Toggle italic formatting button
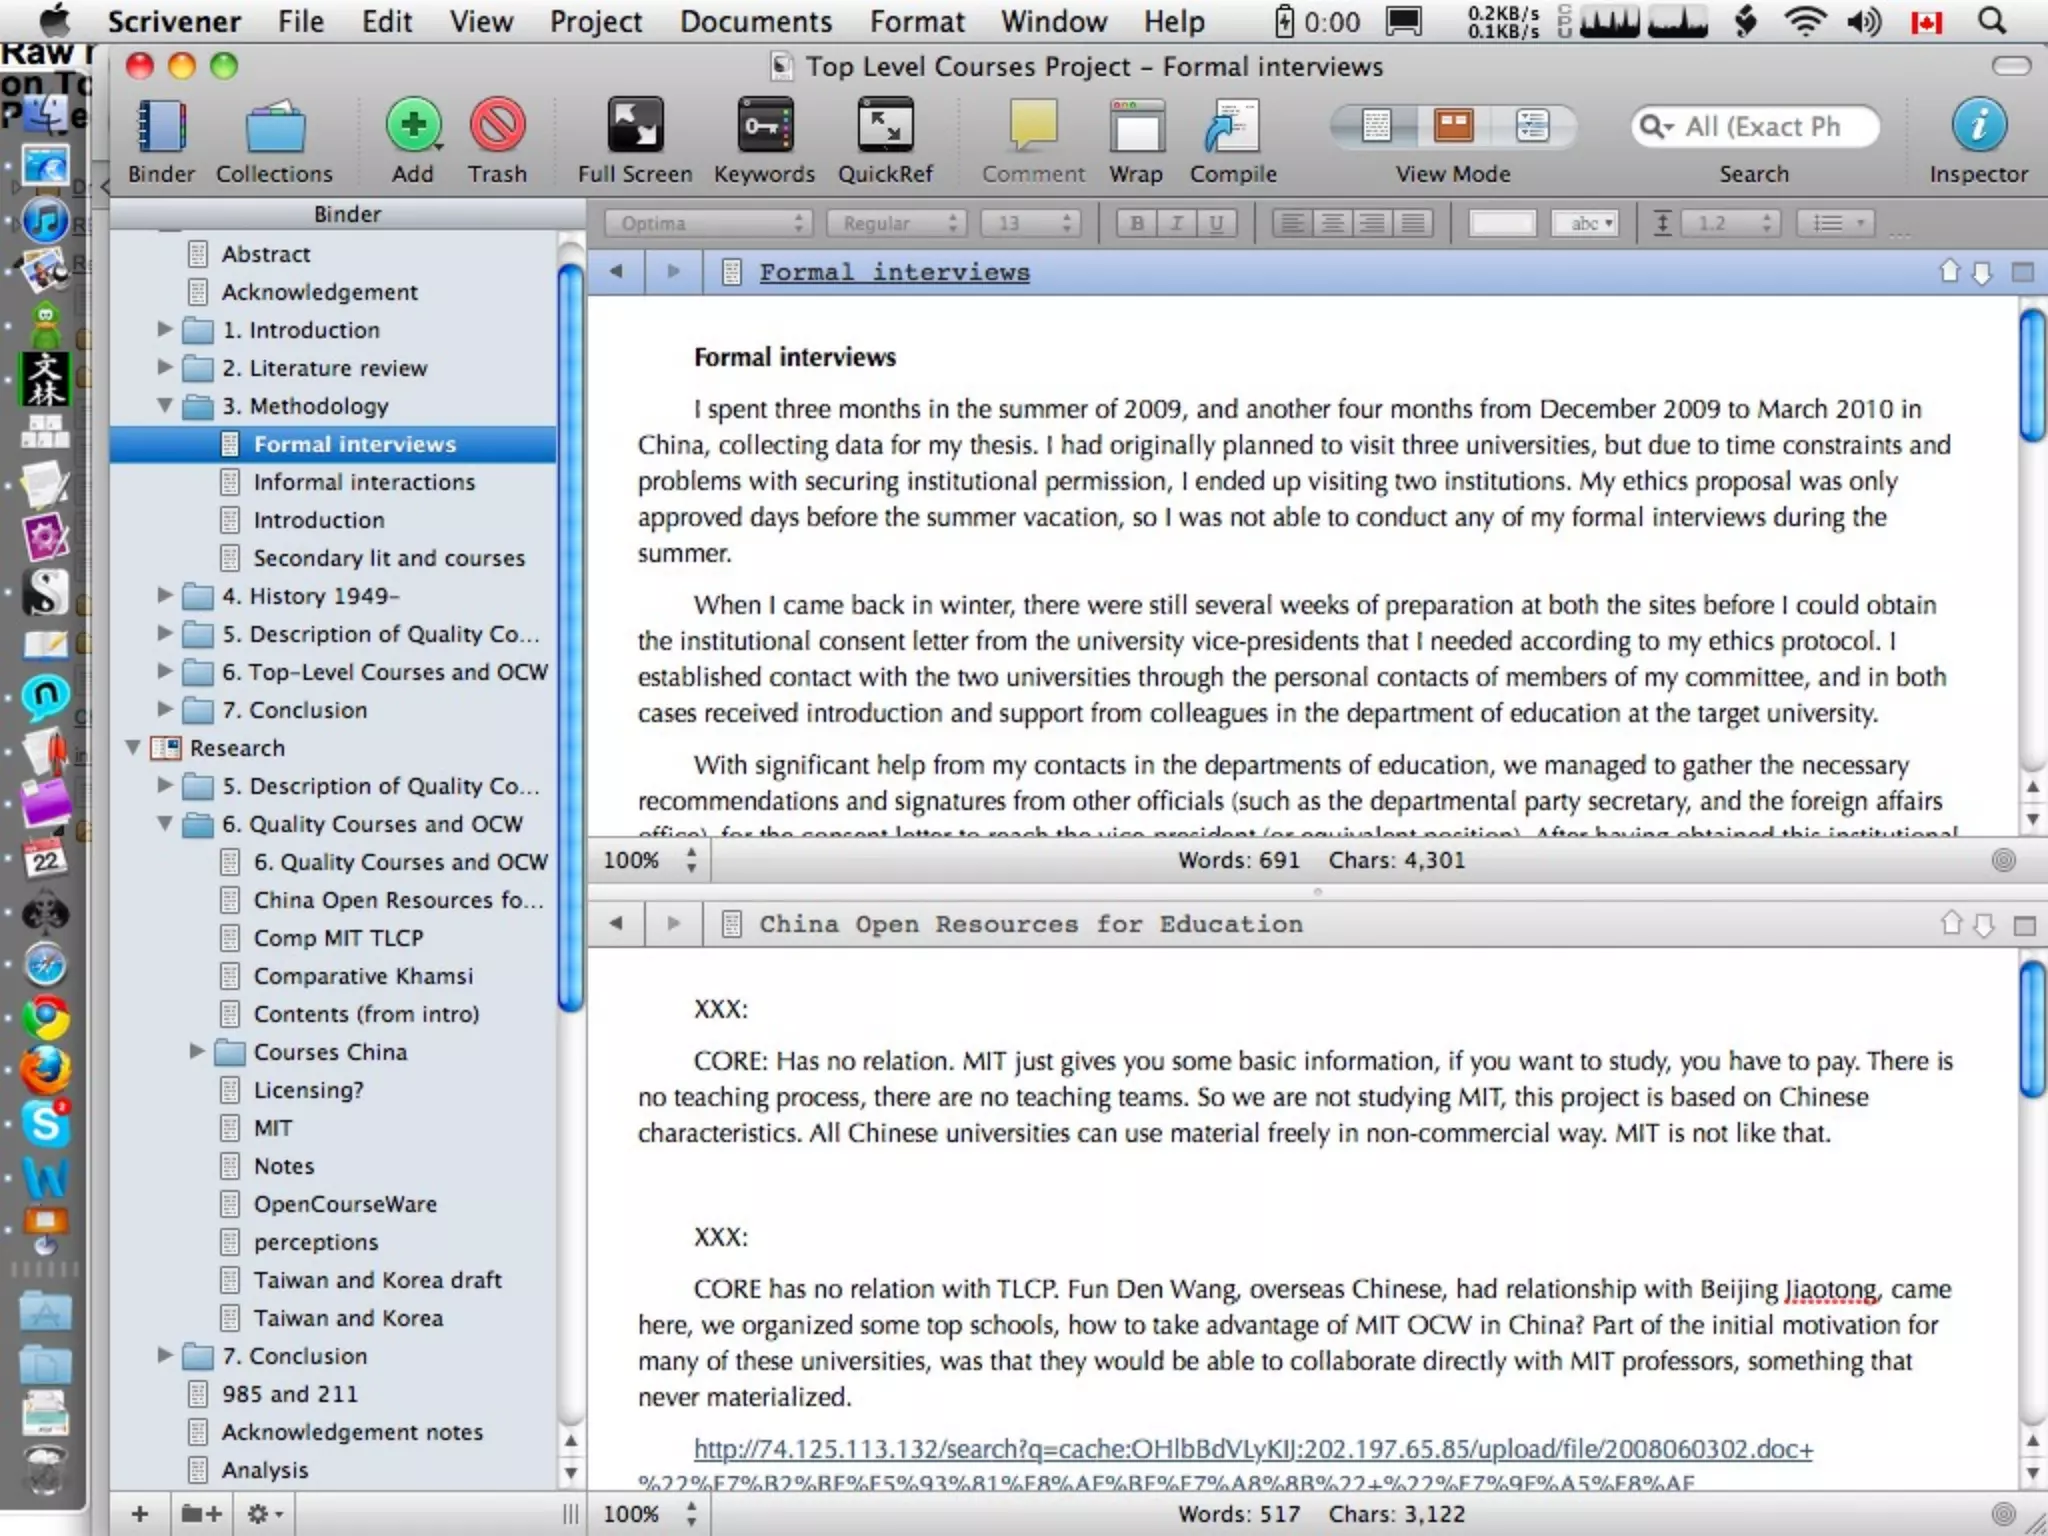2048x1536 pixels. point(1177,223)
